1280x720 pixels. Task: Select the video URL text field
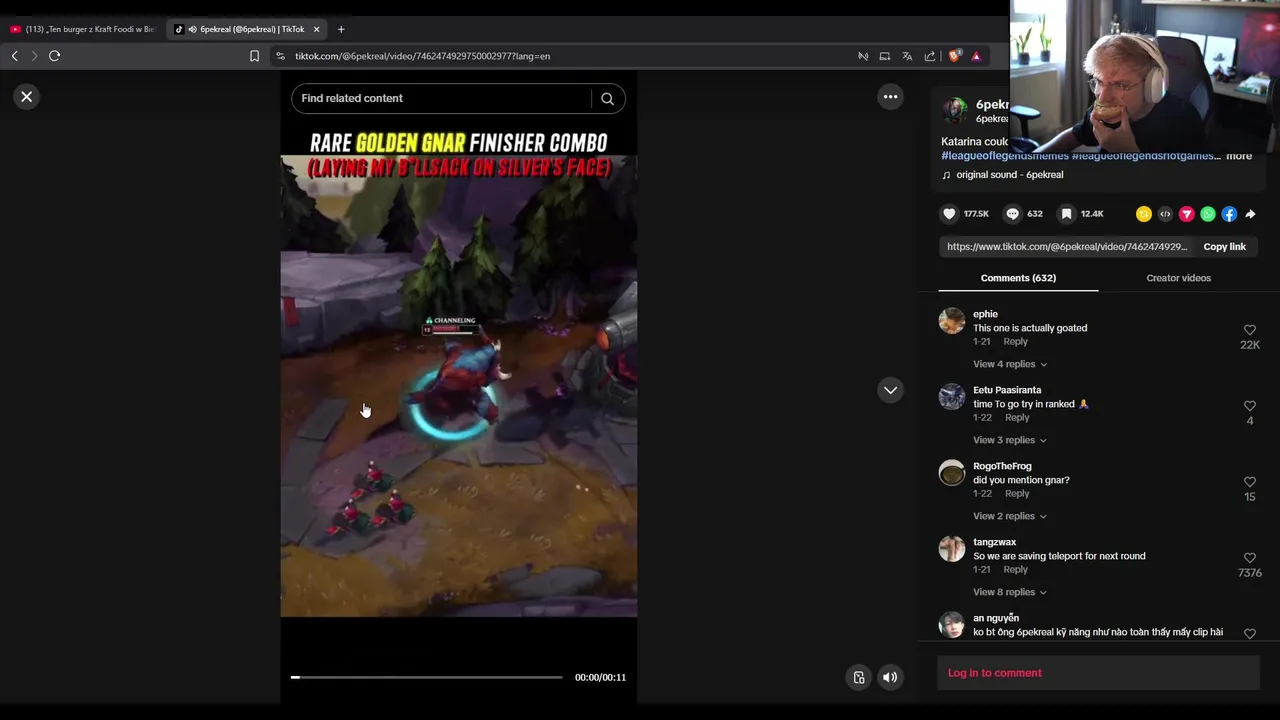click(x=1067, y=247)
